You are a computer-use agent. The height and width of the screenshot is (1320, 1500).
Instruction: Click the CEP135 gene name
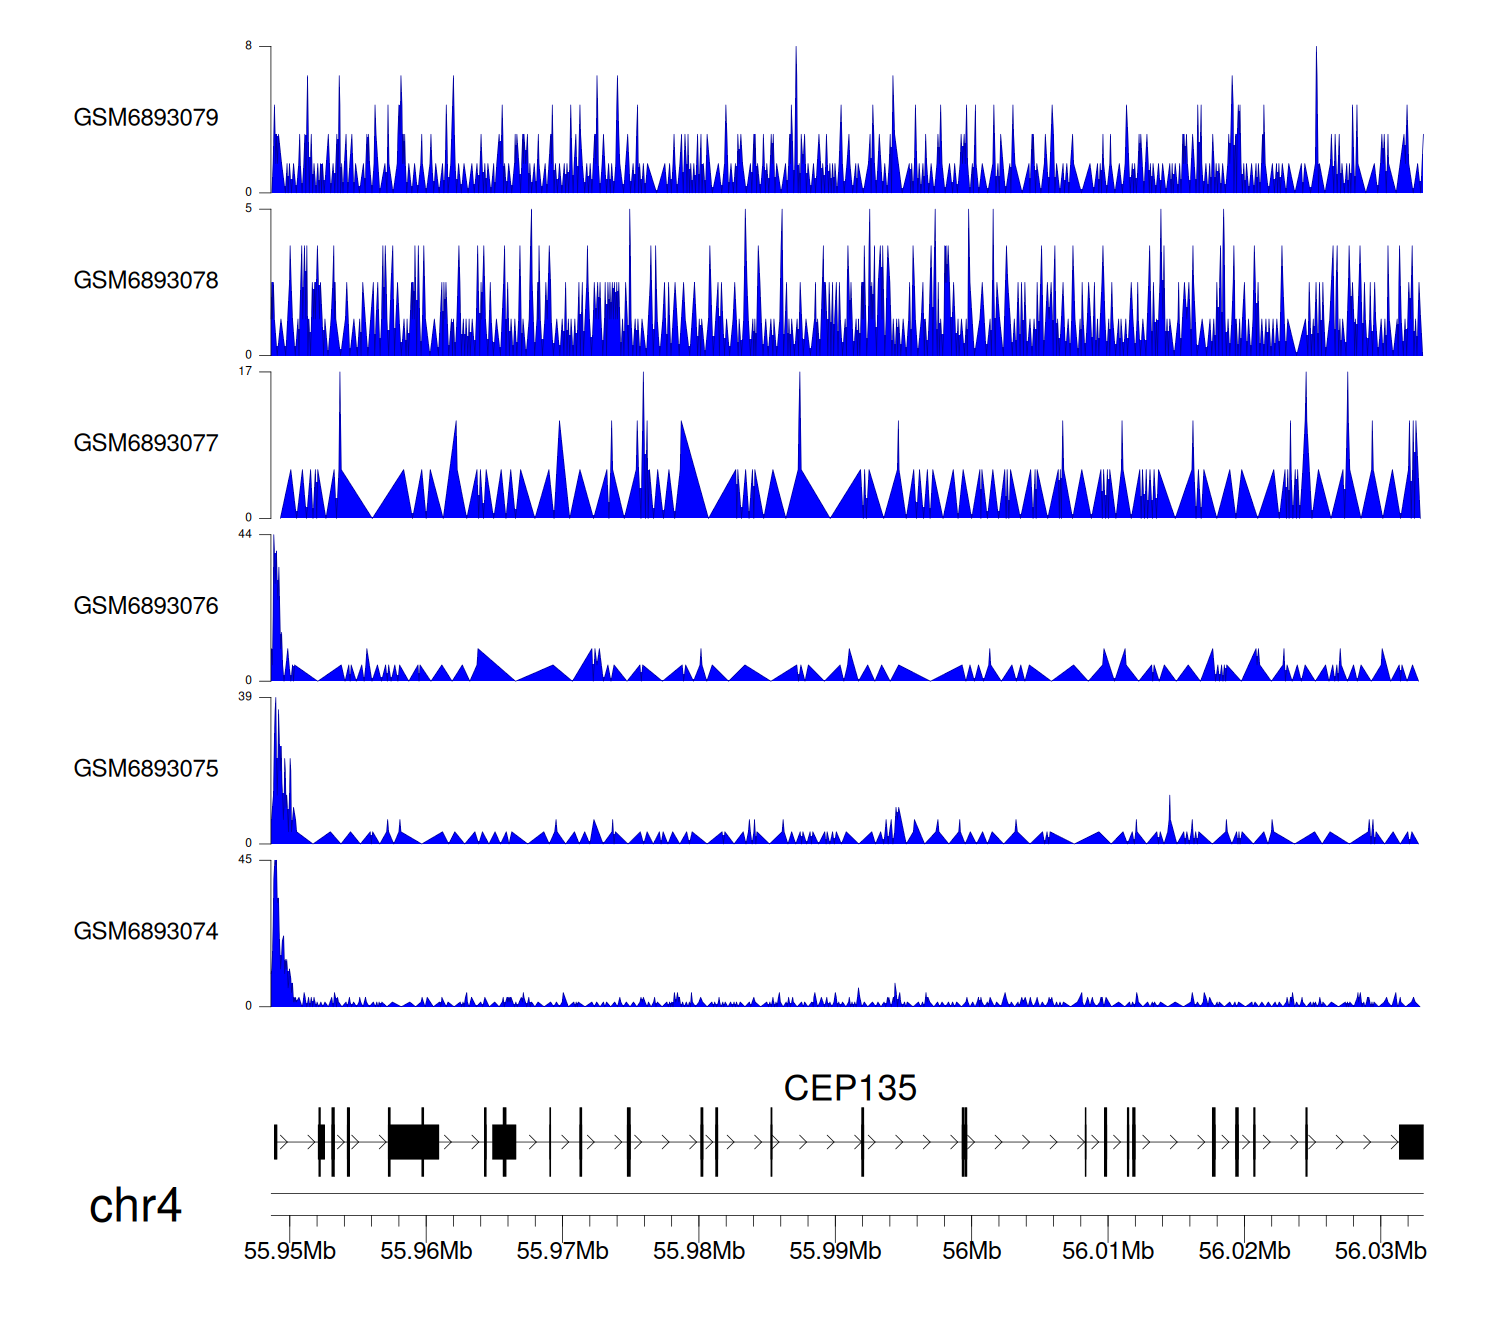point(849,1088)
